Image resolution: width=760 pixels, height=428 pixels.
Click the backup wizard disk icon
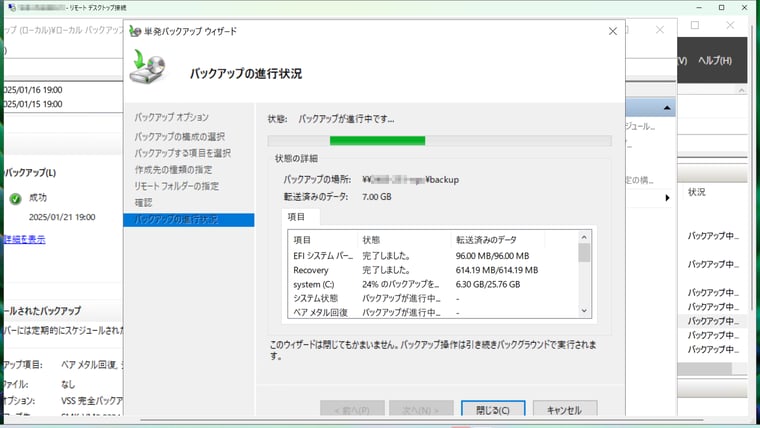coord(148,67)
